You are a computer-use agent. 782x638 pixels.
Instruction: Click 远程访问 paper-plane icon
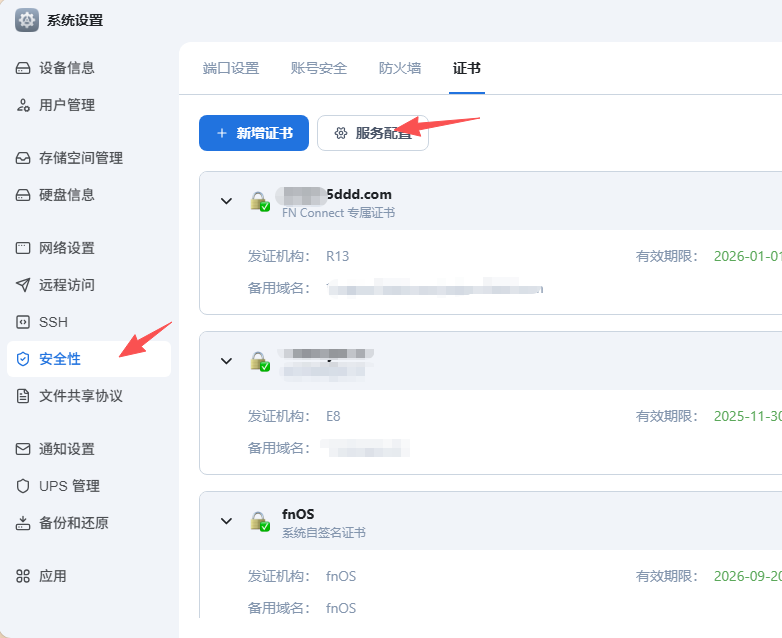pyautogui.click(x=23, y=285)
